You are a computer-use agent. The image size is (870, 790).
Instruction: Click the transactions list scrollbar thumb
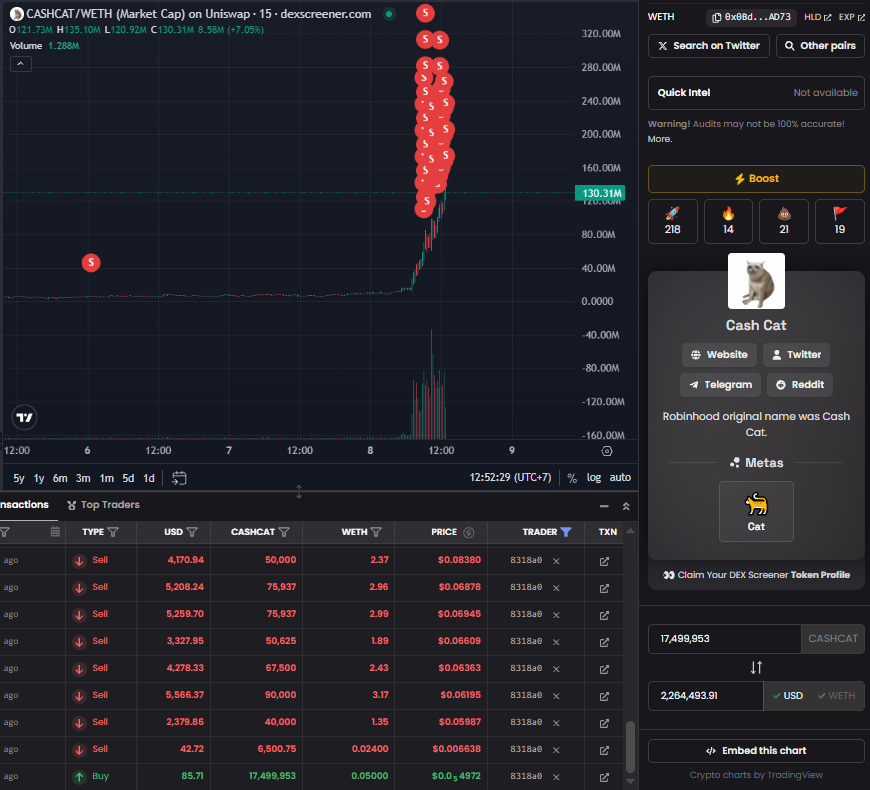point(630,746)
